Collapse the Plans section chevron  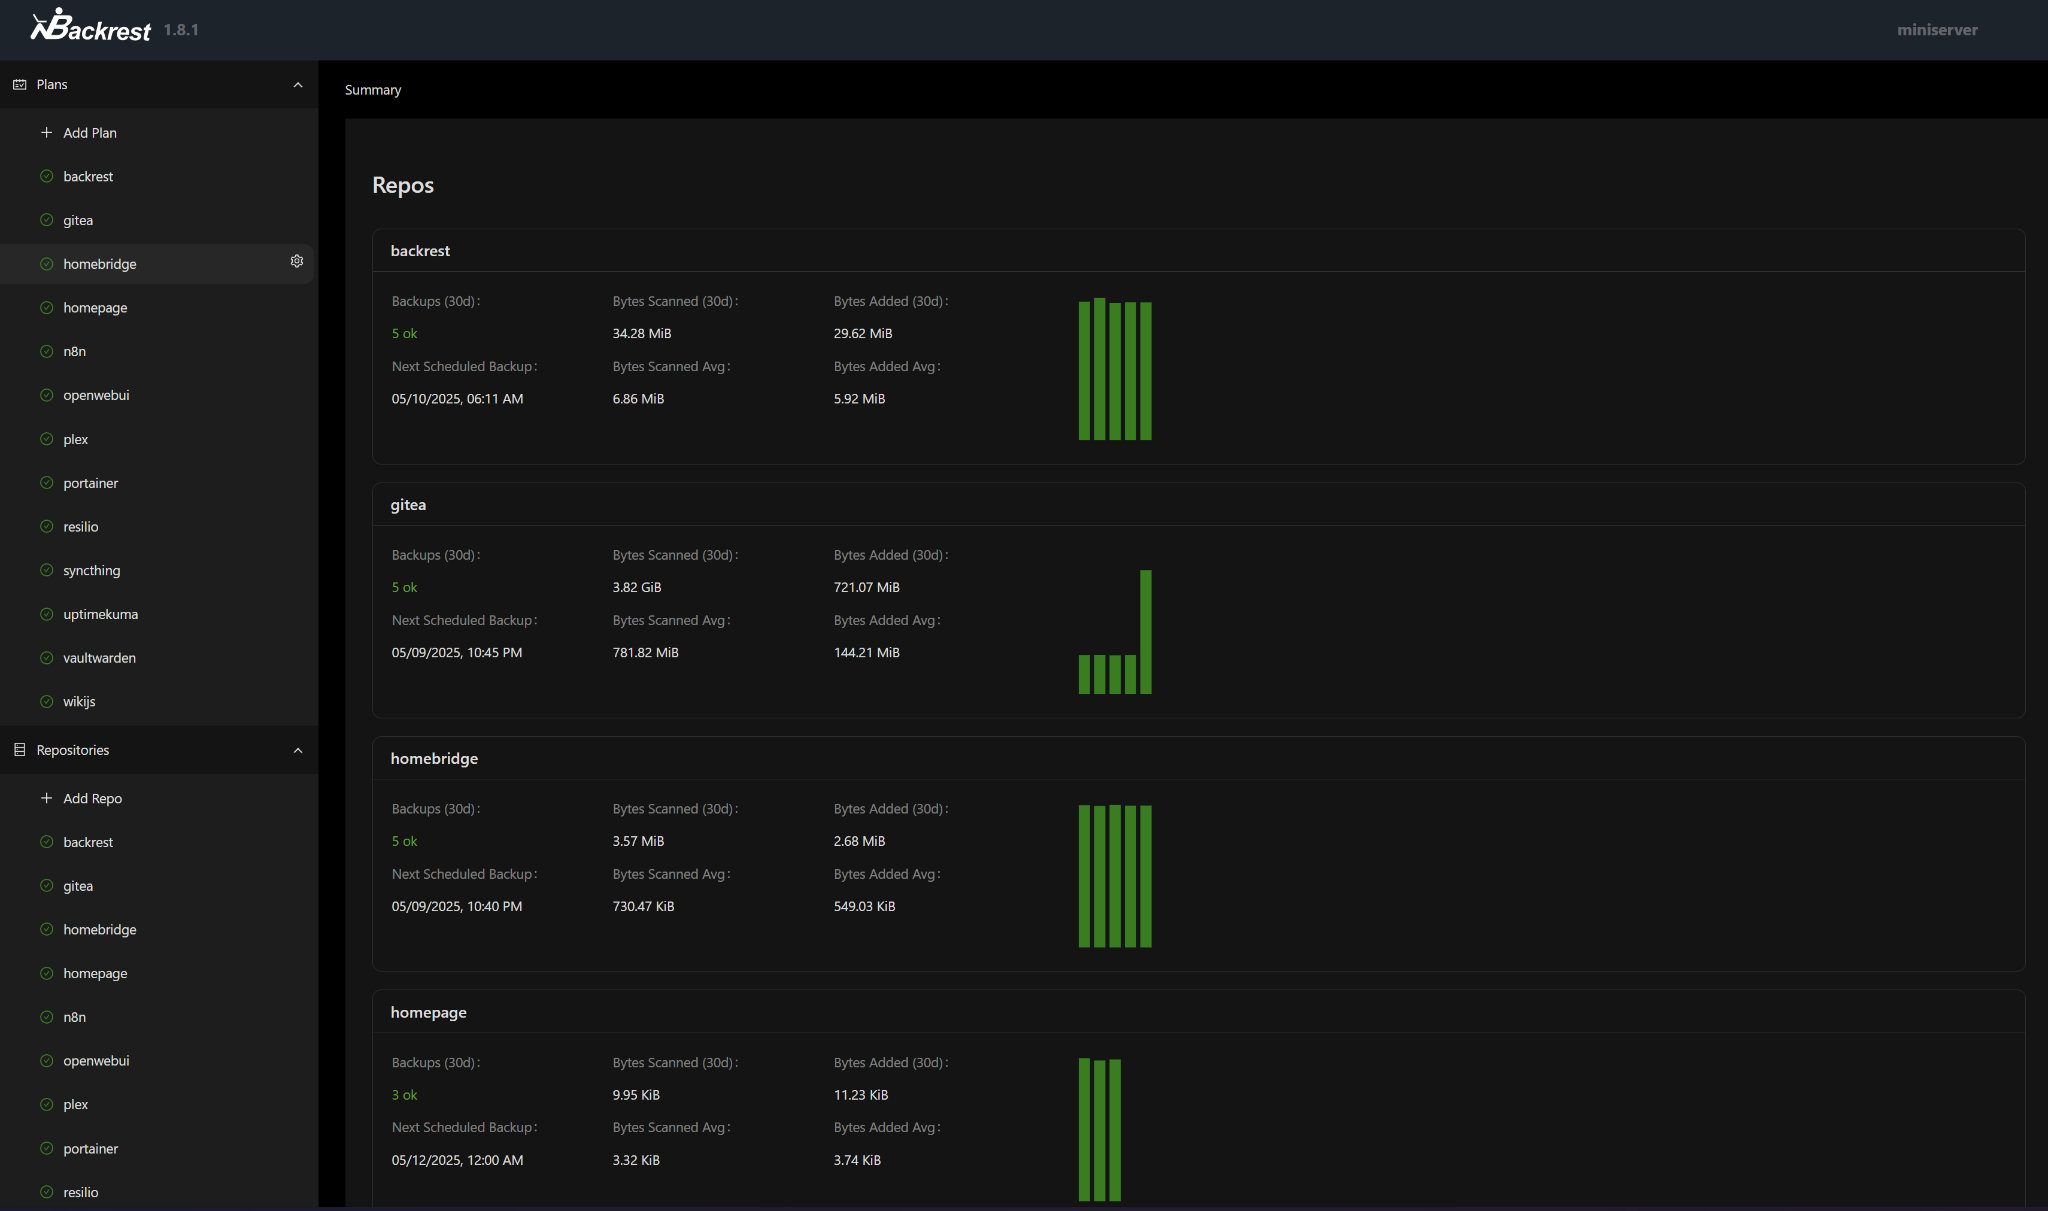point(298,85)
